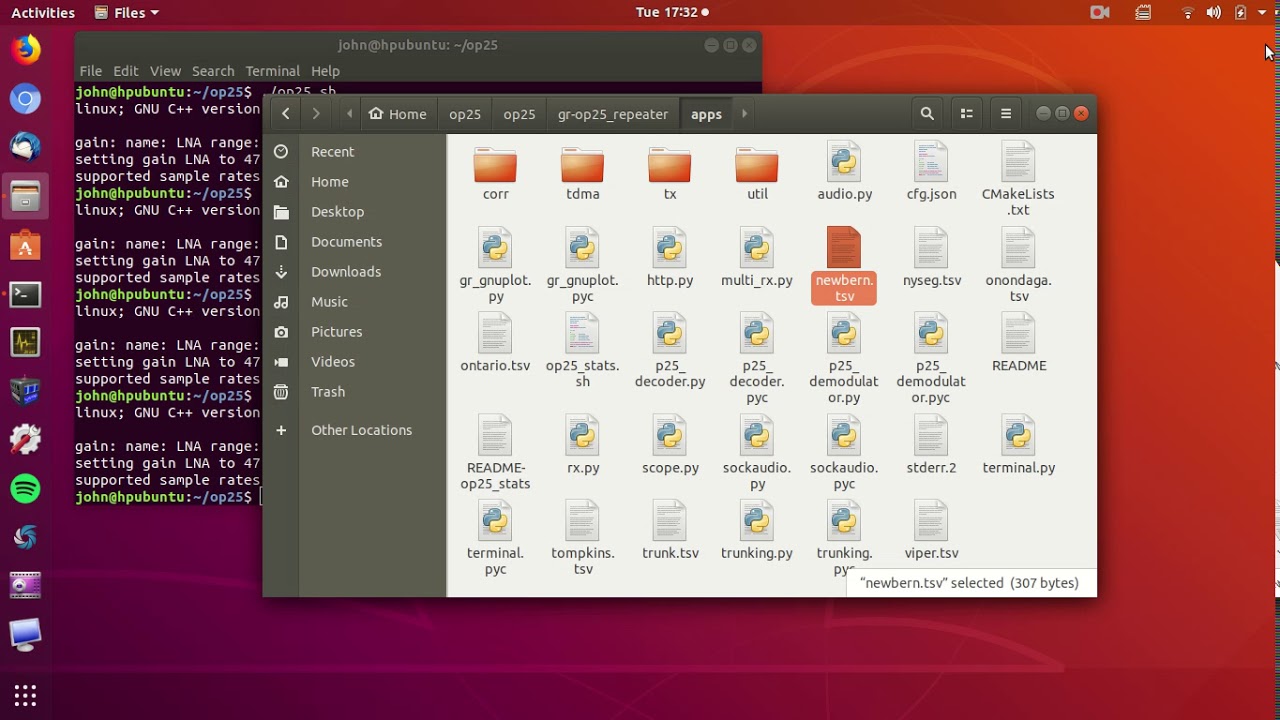The image size is (1280, 720).
Task: Open Downloads in the sidebar
Action: 345,272
